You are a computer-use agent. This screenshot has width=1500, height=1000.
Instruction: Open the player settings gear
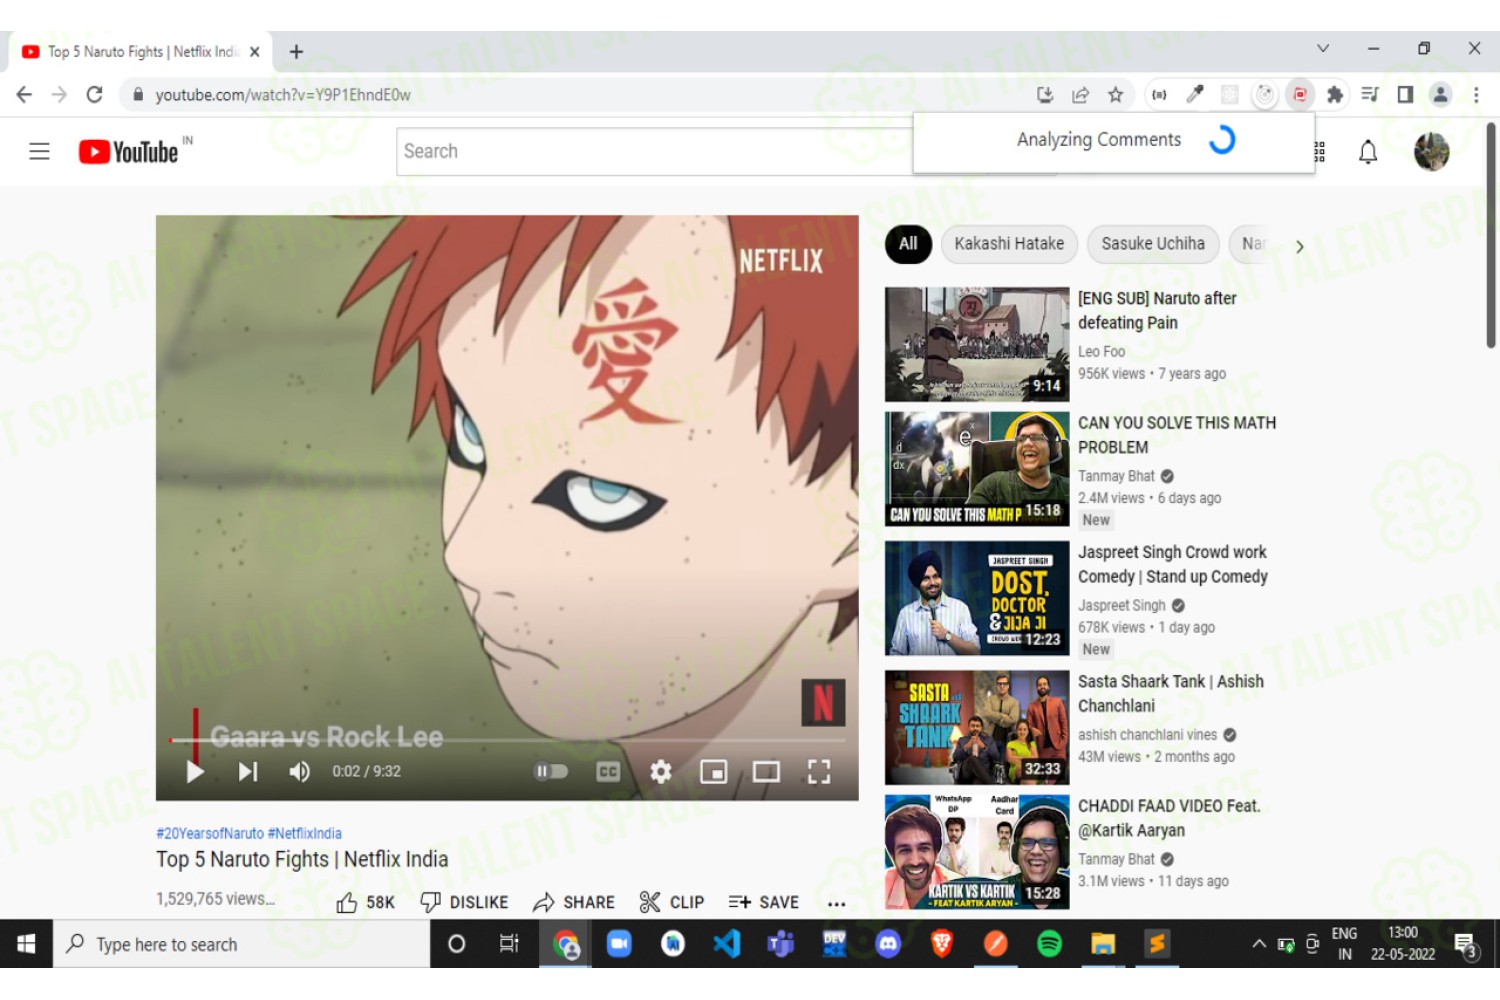coord(661,771)
